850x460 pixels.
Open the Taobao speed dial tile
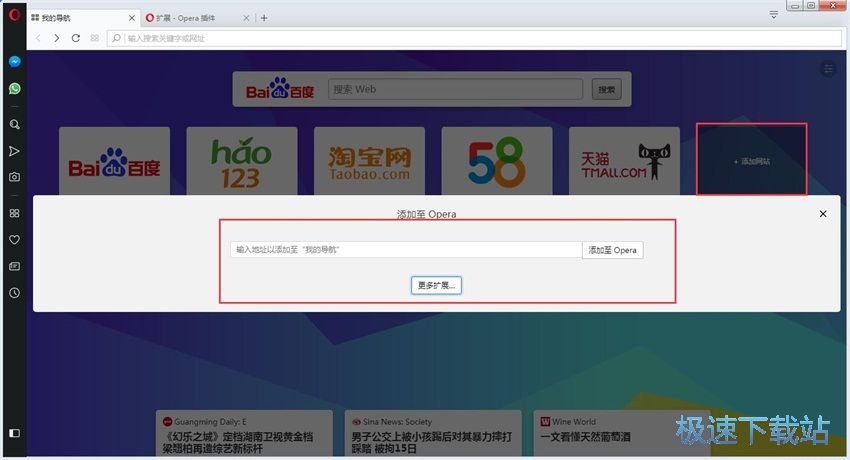point(369,161)
